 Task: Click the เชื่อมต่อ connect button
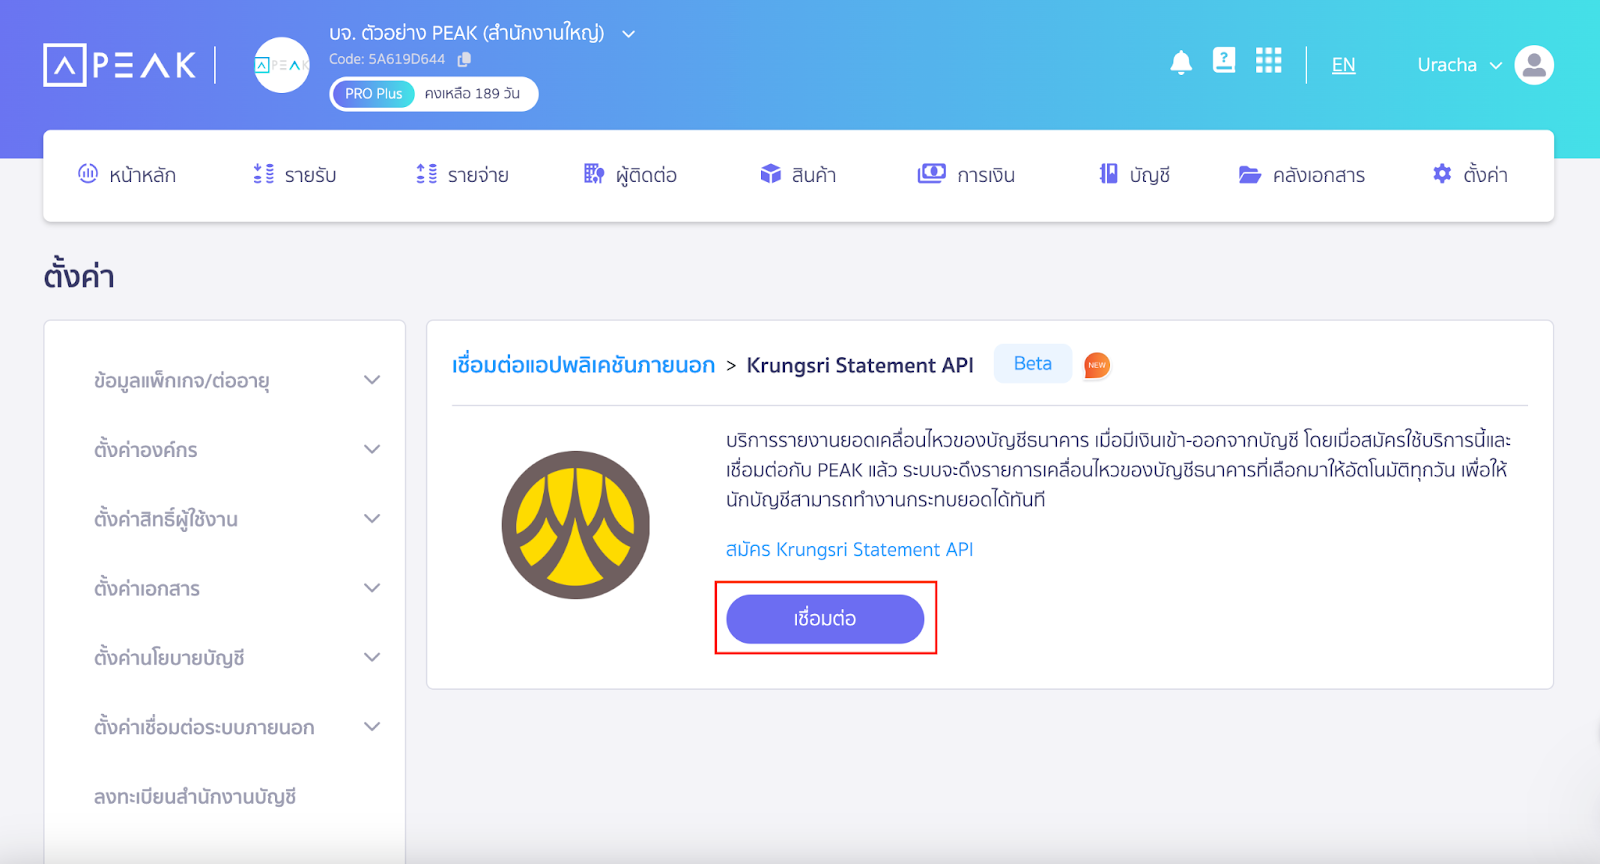(825, 619)
